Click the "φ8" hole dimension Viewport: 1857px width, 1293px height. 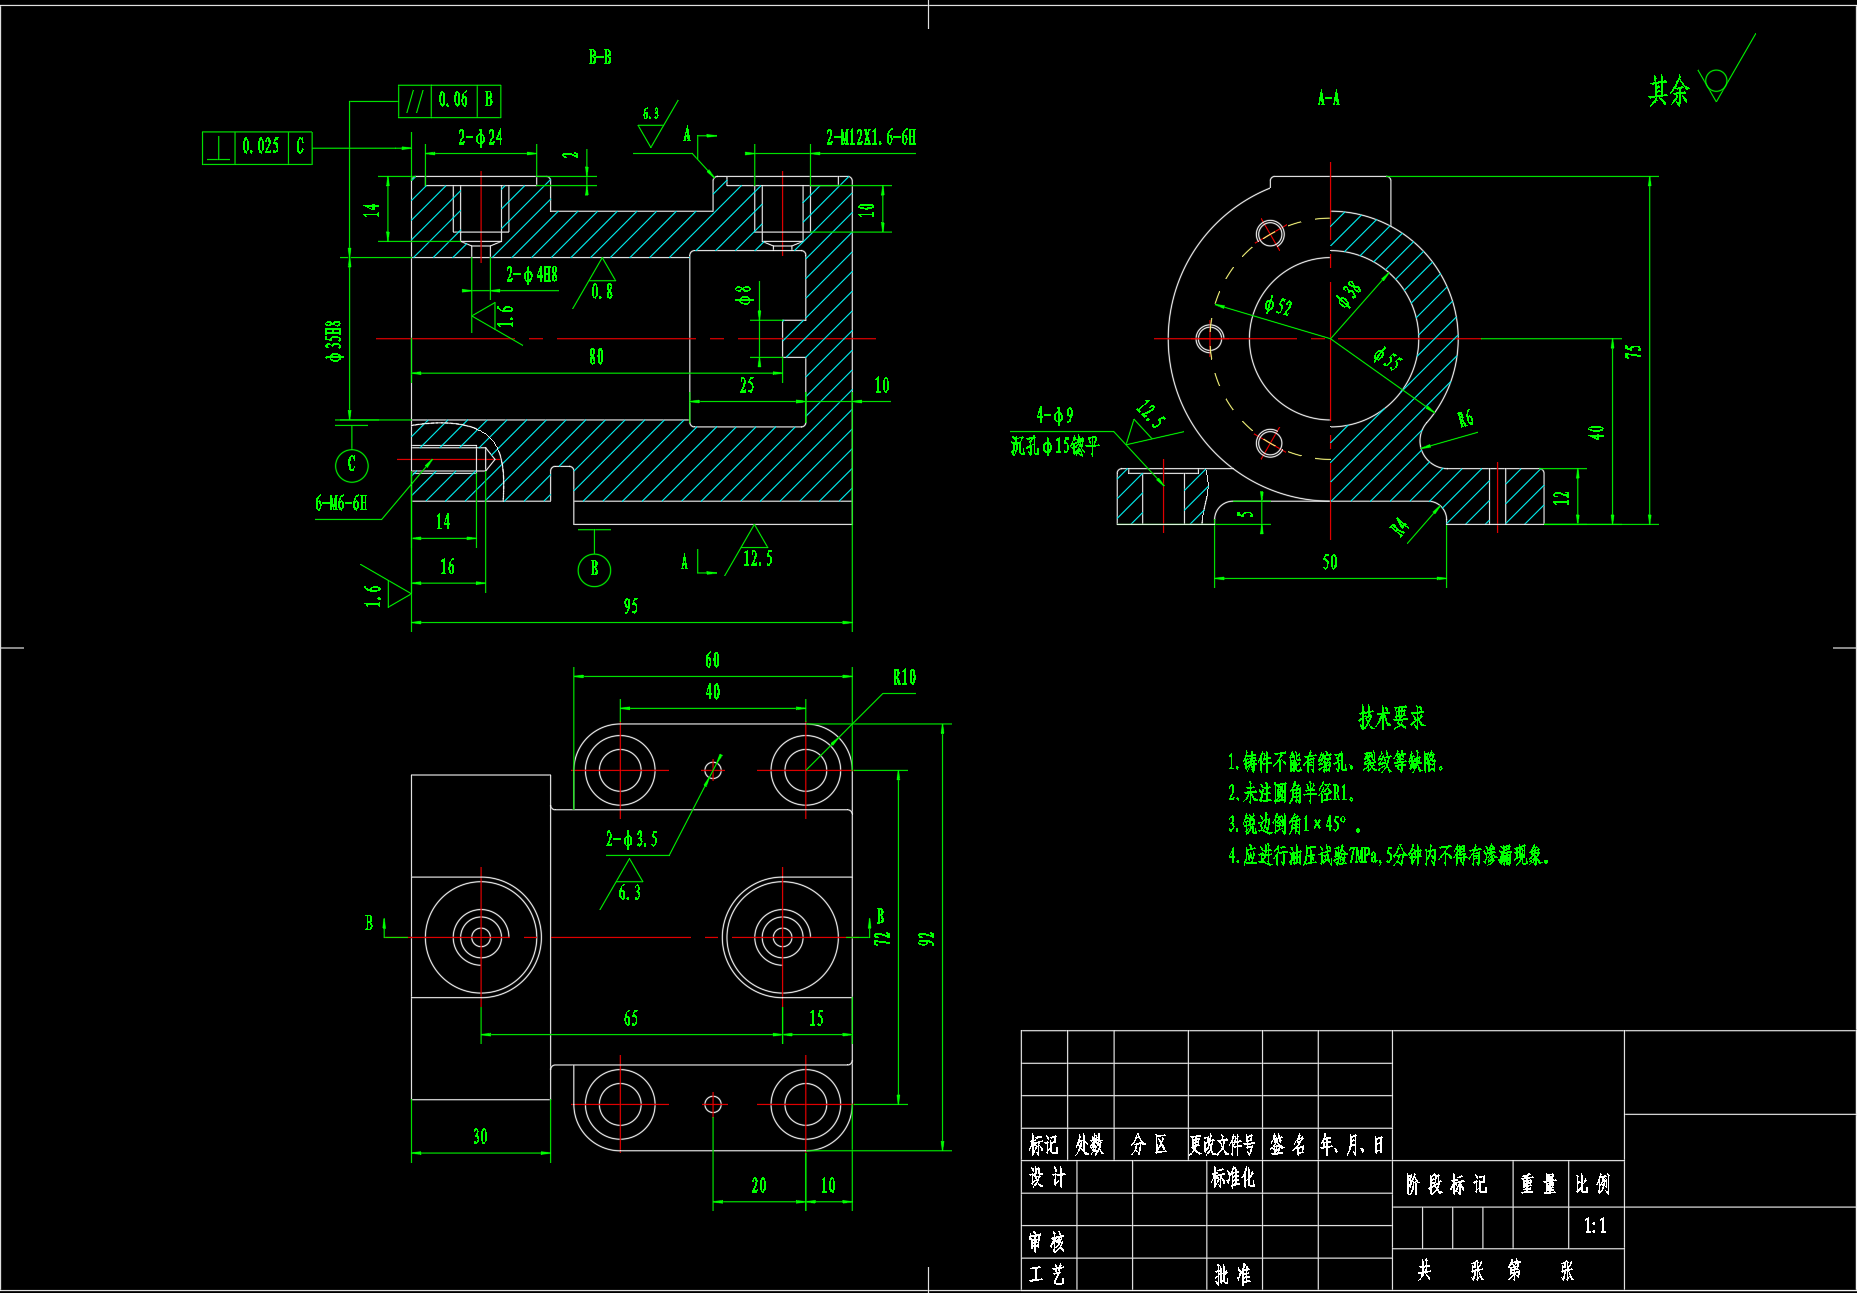point(743,295)
